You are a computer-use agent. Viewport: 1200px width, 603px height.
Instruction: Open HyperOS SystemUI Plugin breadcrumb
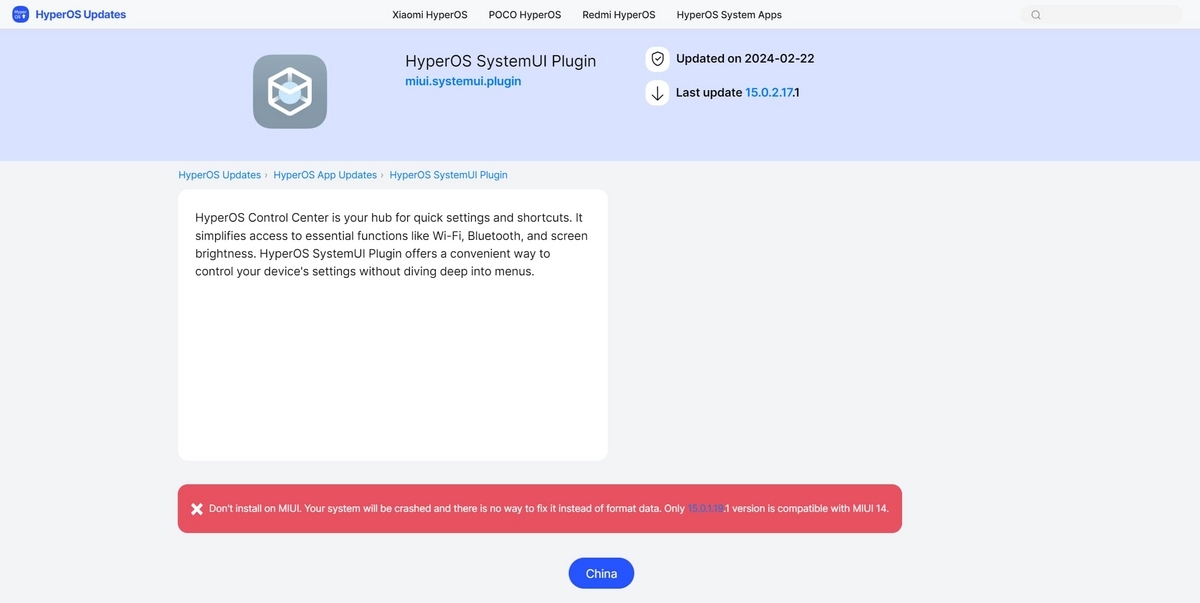pyautogui.click(x=448, y=175)
